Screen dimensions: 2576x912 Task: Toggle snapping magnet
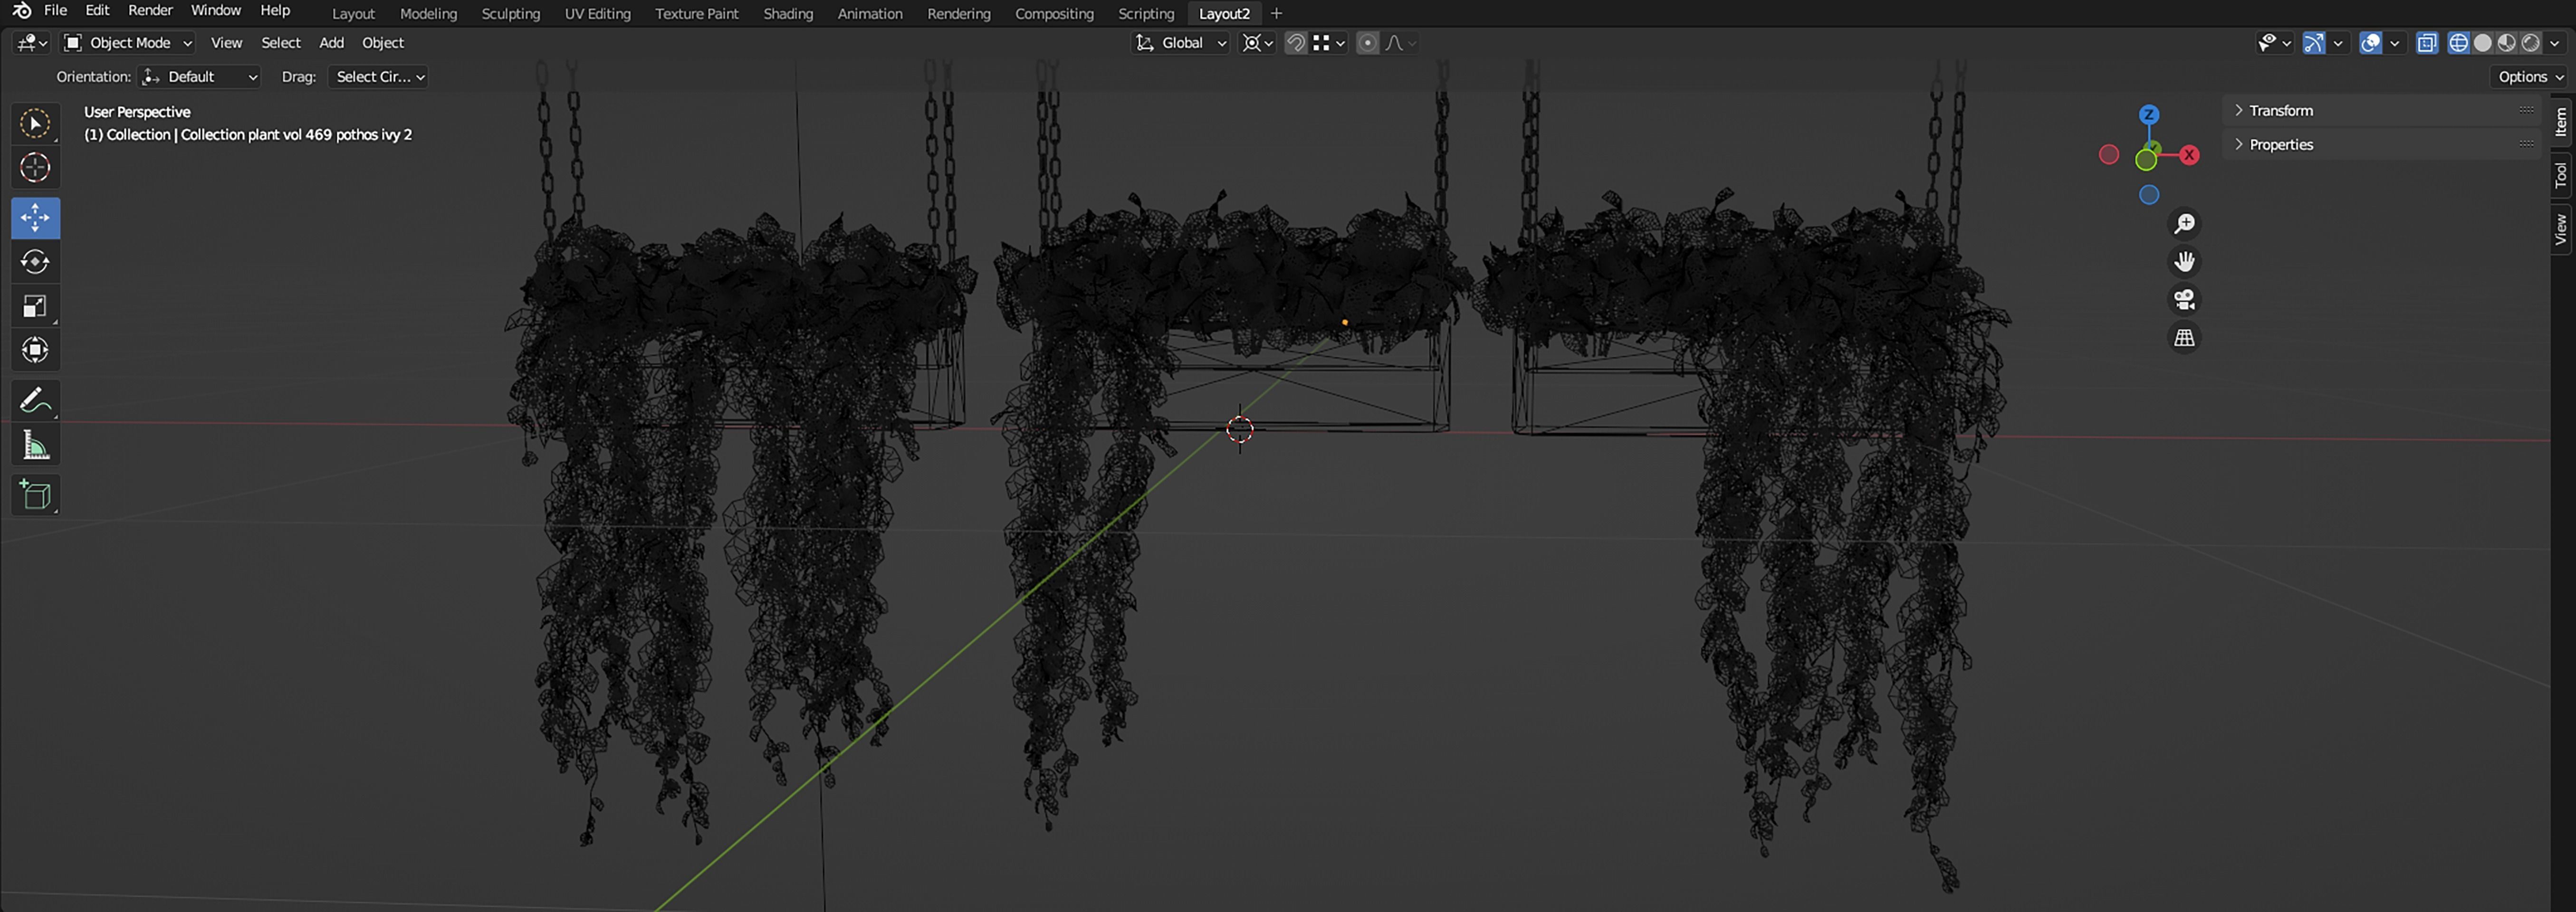point(1295,43)
